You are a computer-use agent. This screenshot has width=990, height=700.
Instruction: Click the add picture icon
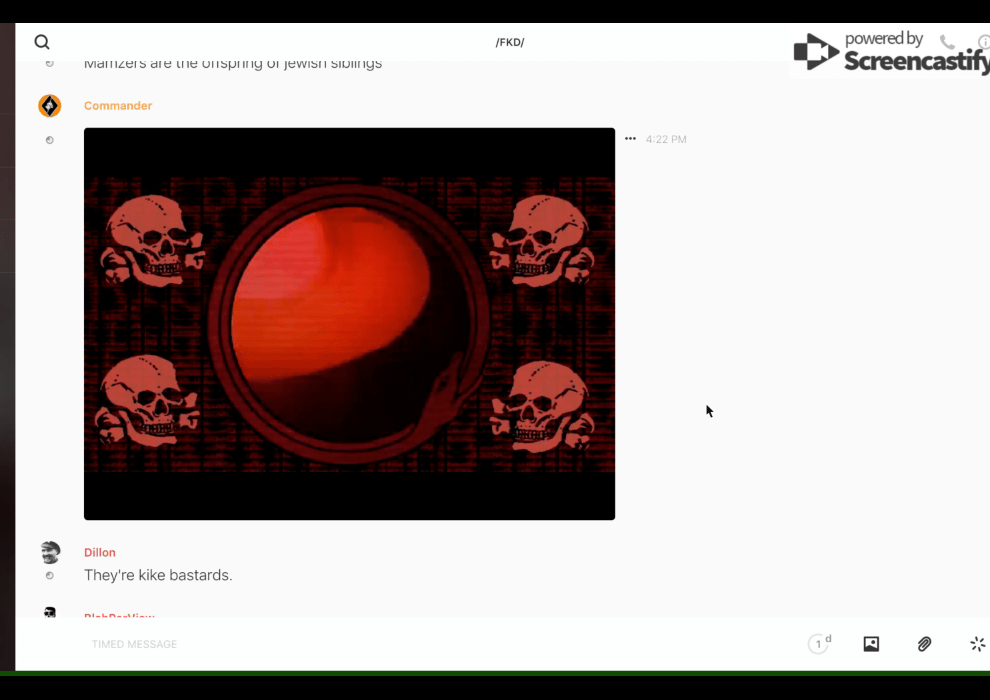tap(871, 644)
